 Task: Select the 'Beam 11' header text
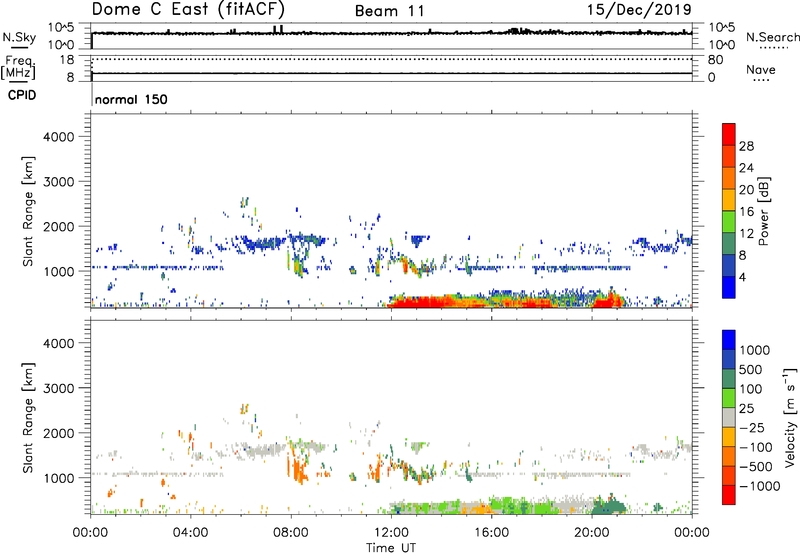[x=390, y=11]
